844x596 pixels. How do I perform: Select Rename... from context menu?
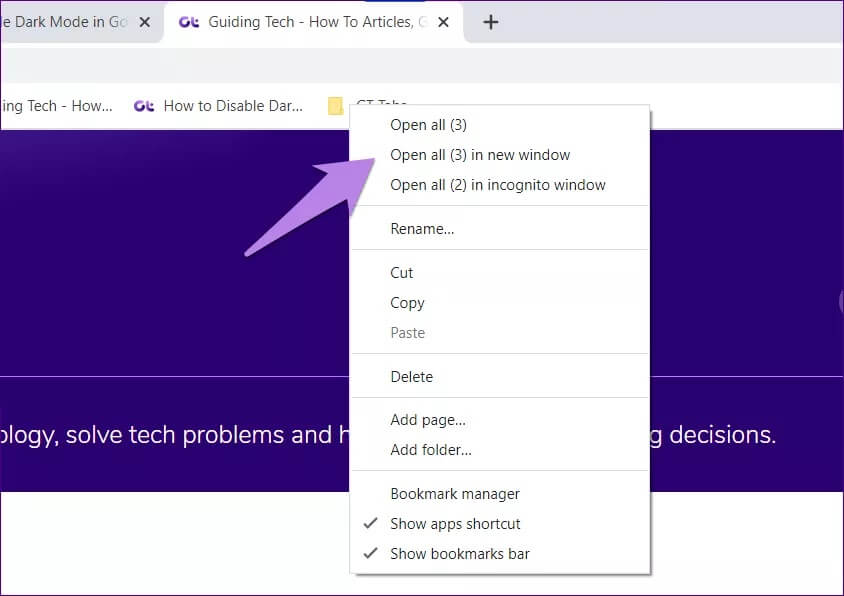tap(500, 229)
